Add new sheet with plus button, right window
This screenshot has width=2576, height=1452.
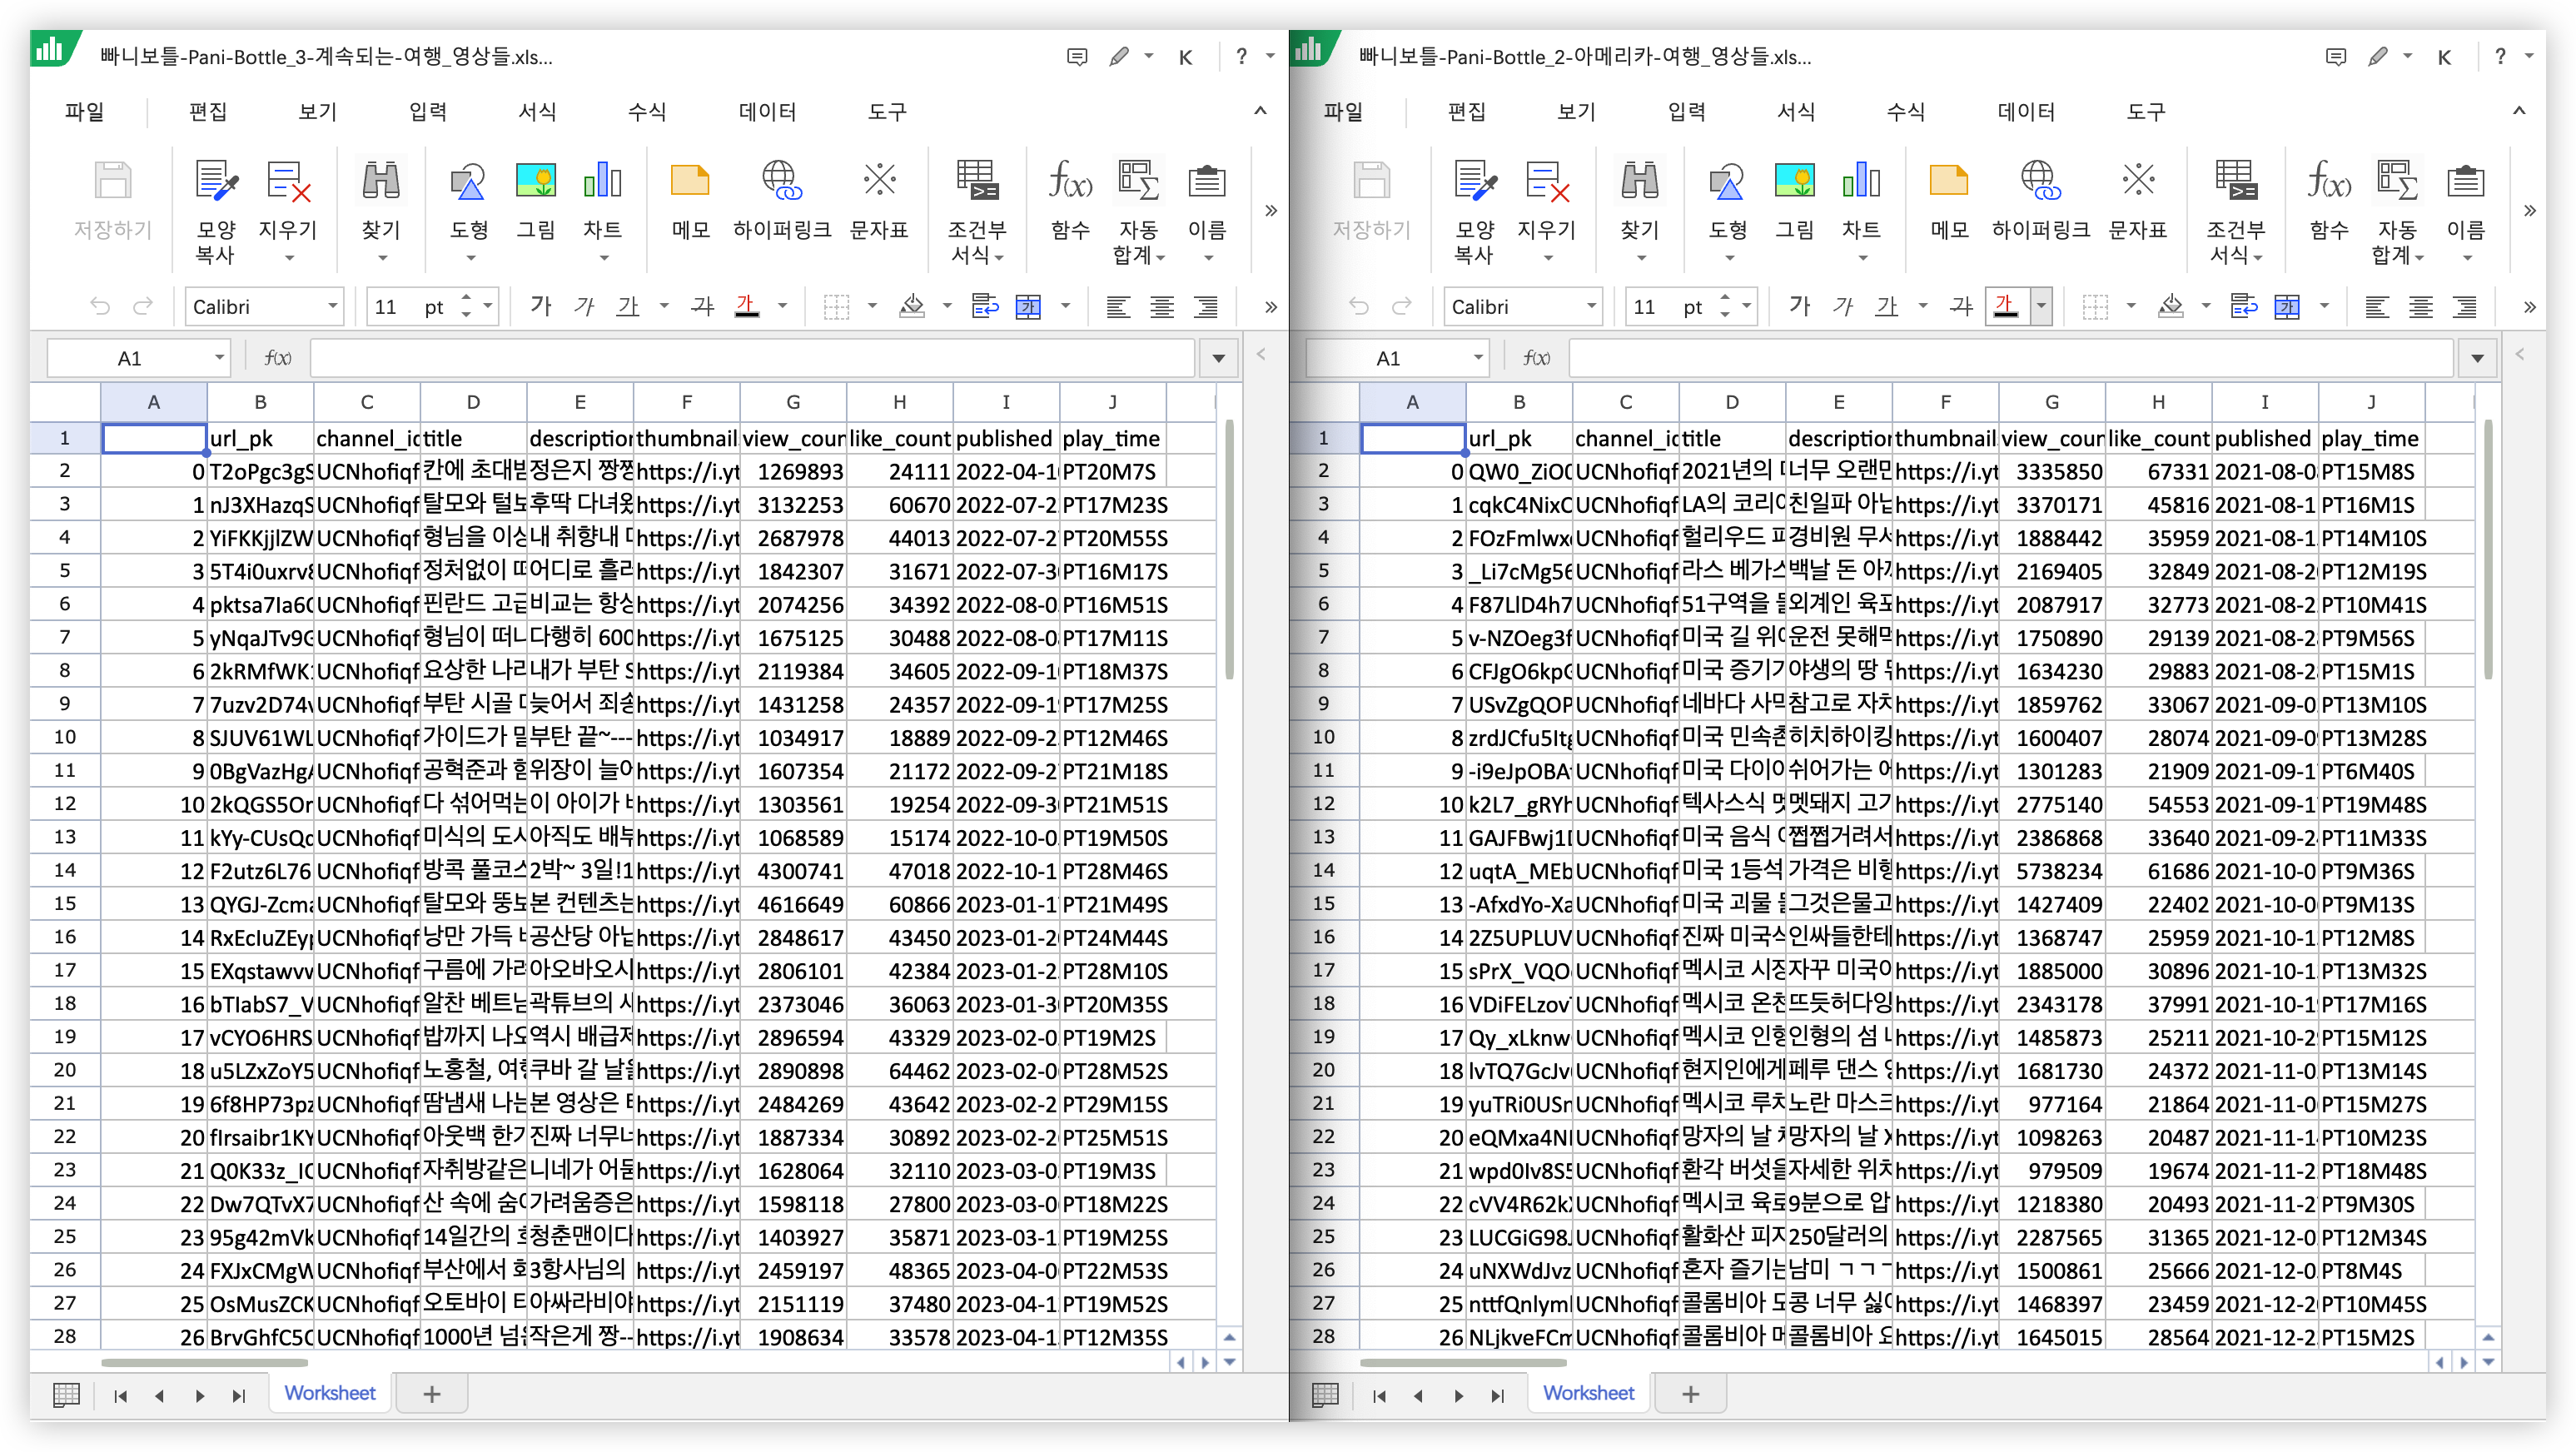pyautogui.click(x=1690, y=1394)
